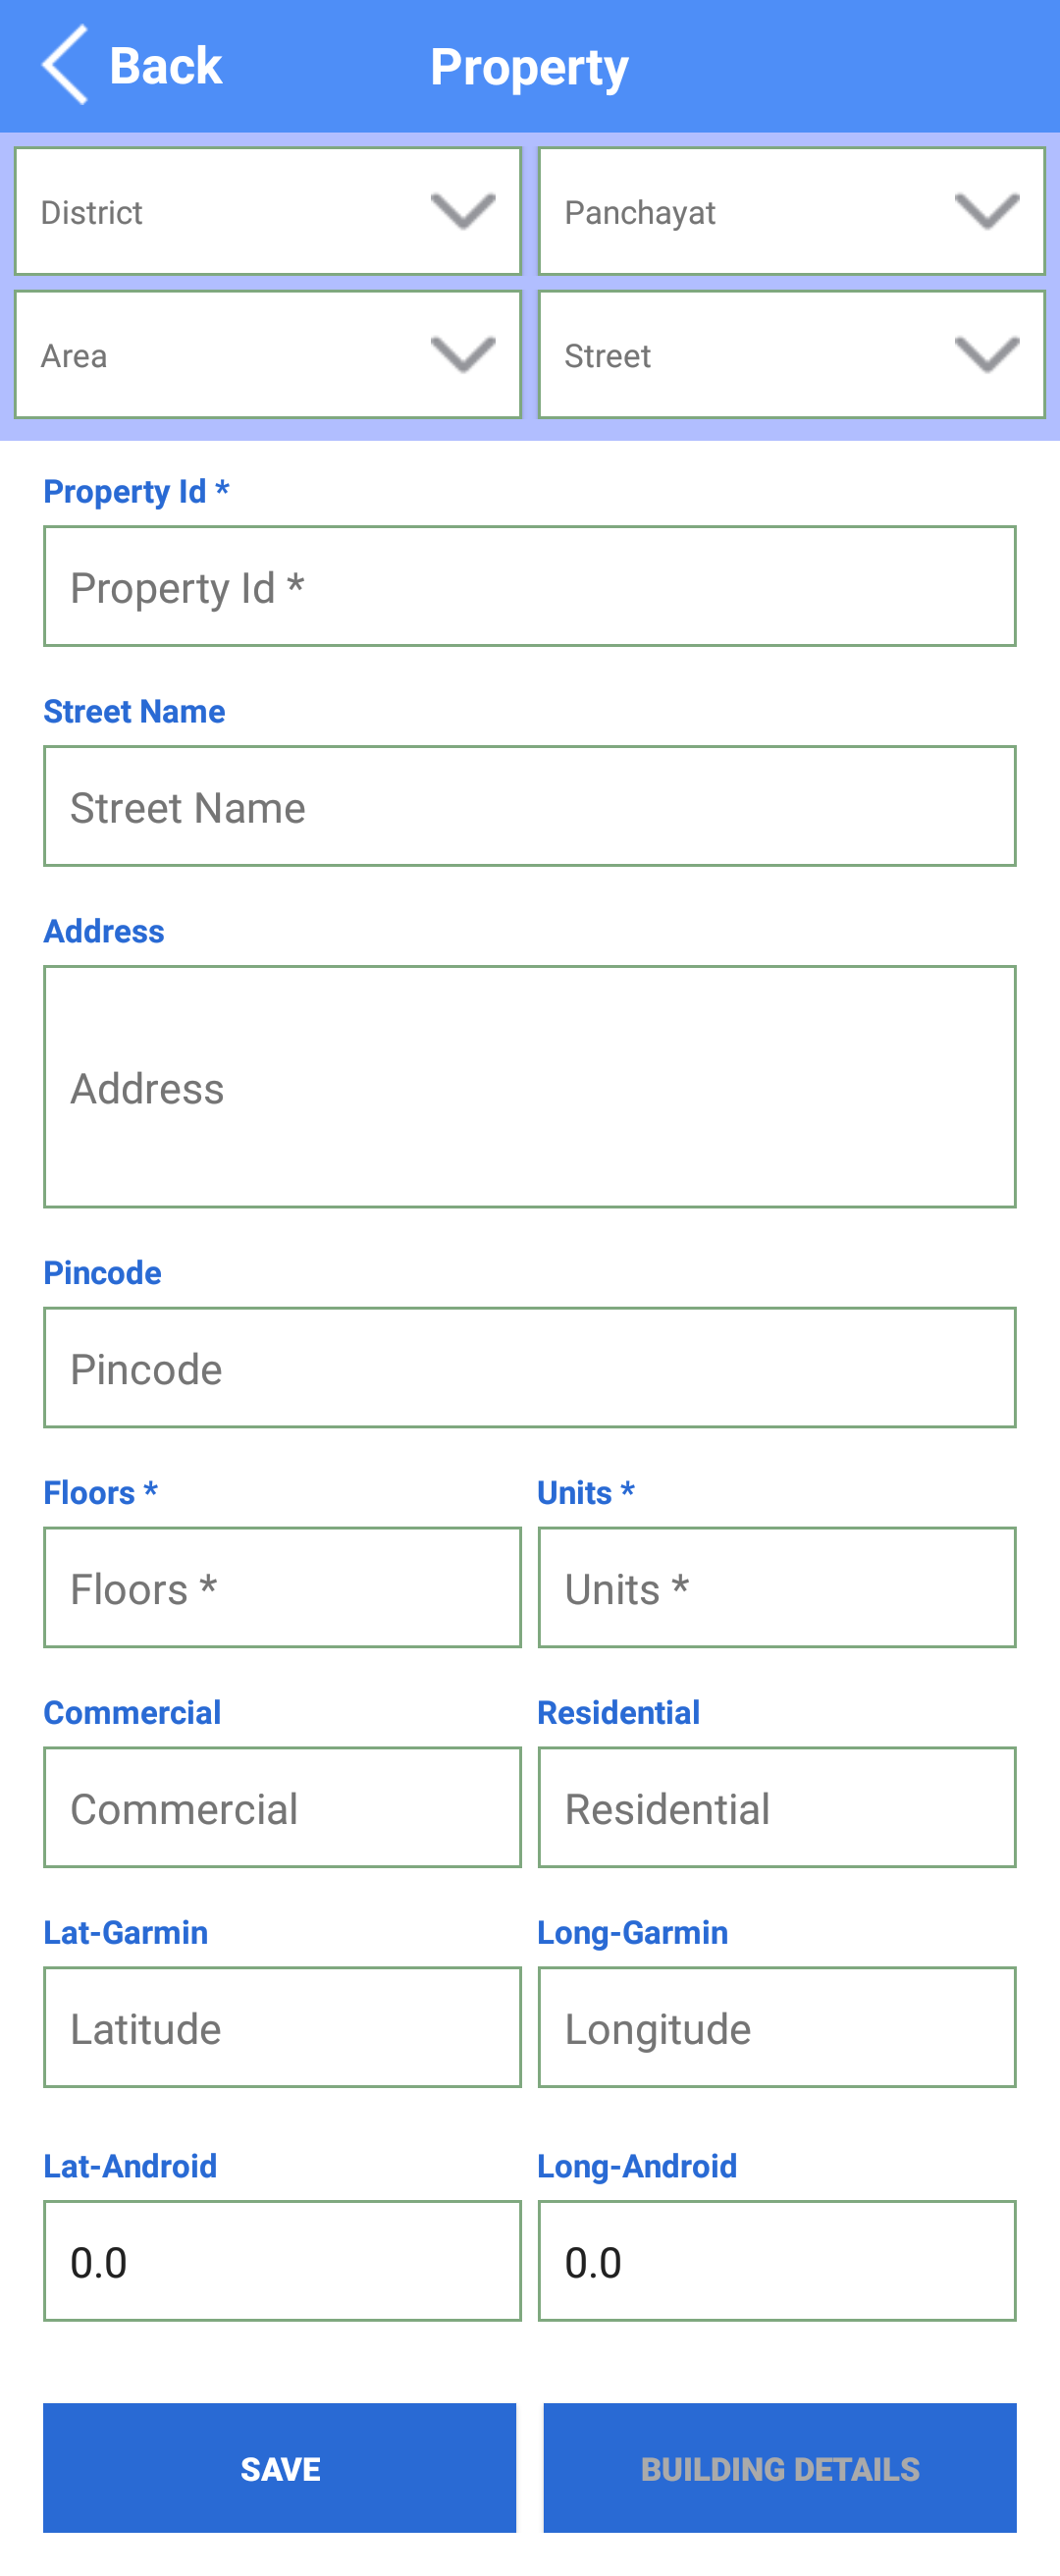Expand the Street dropdown chevron

click(x=986, y=355)
